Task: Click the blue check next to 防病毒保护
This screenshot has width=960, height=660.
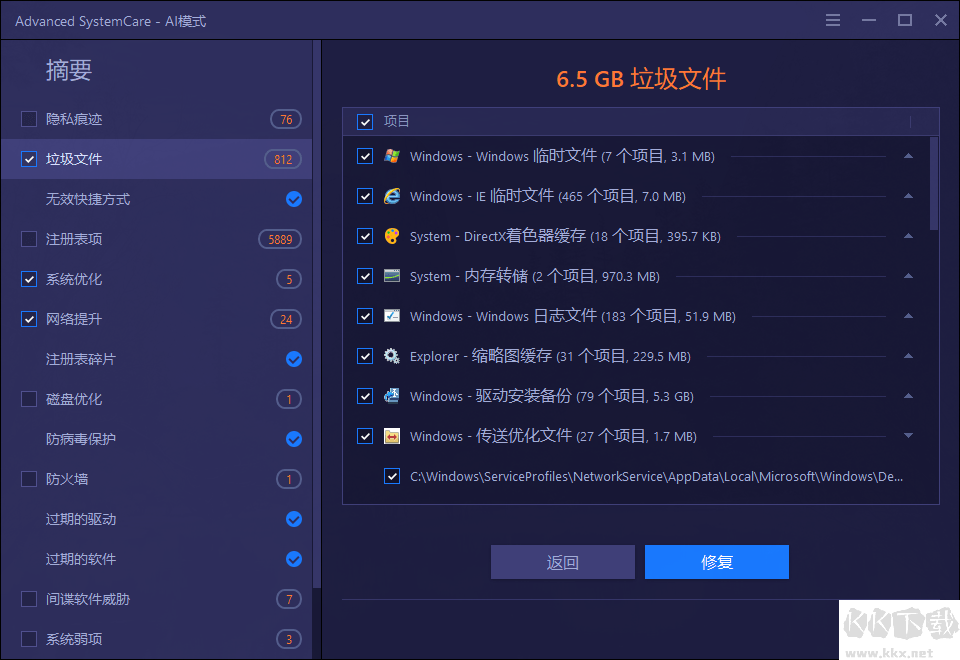Action: tap(294, 439)
